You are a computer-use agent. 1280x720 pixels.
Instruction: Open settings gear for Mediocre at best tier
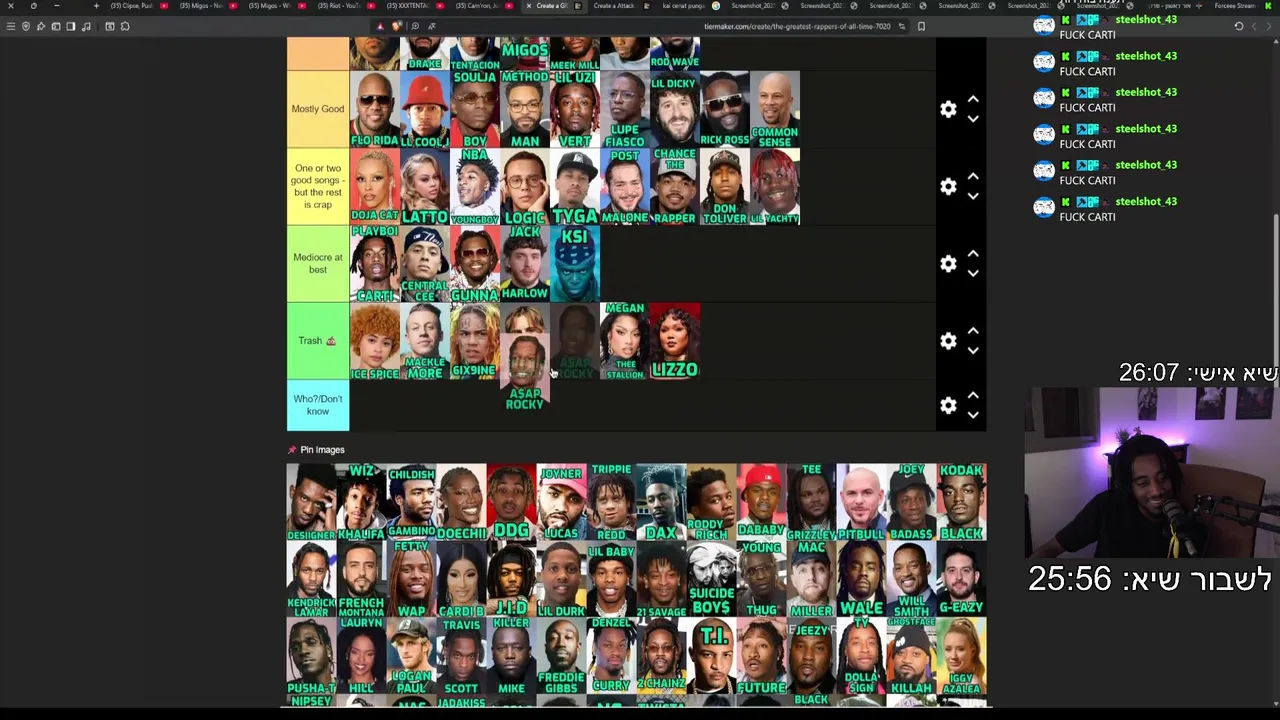(x=948, y=263)
